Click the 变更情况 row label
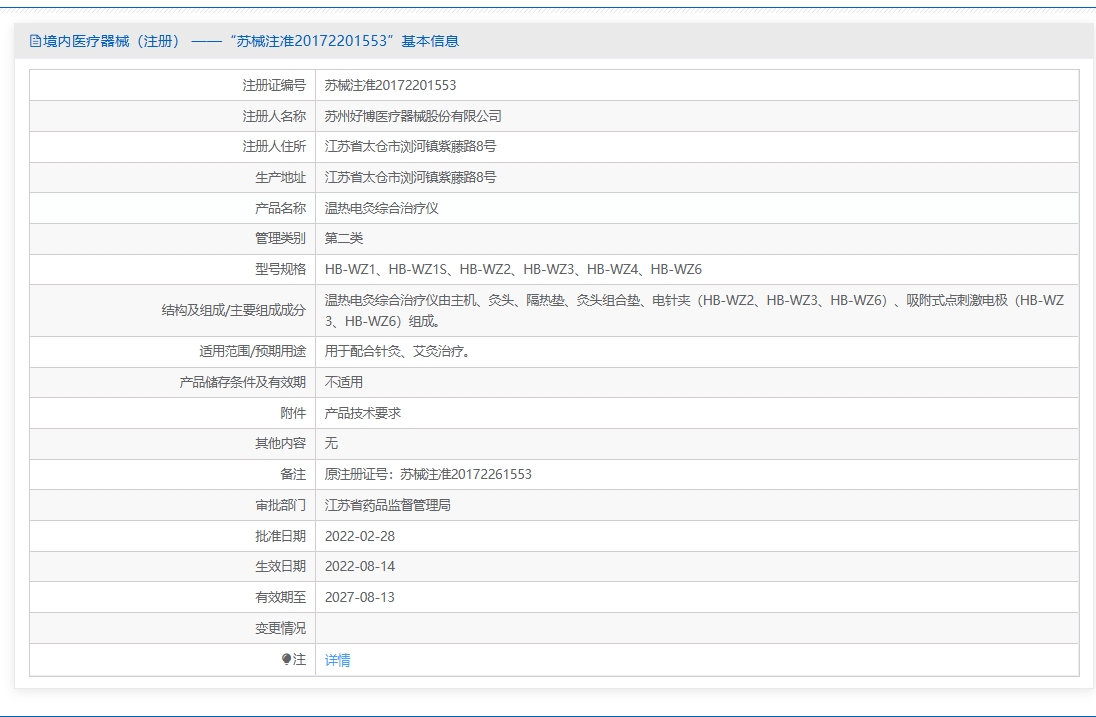1096x717 pixels. pyautogui.click(x=280, y=628)
